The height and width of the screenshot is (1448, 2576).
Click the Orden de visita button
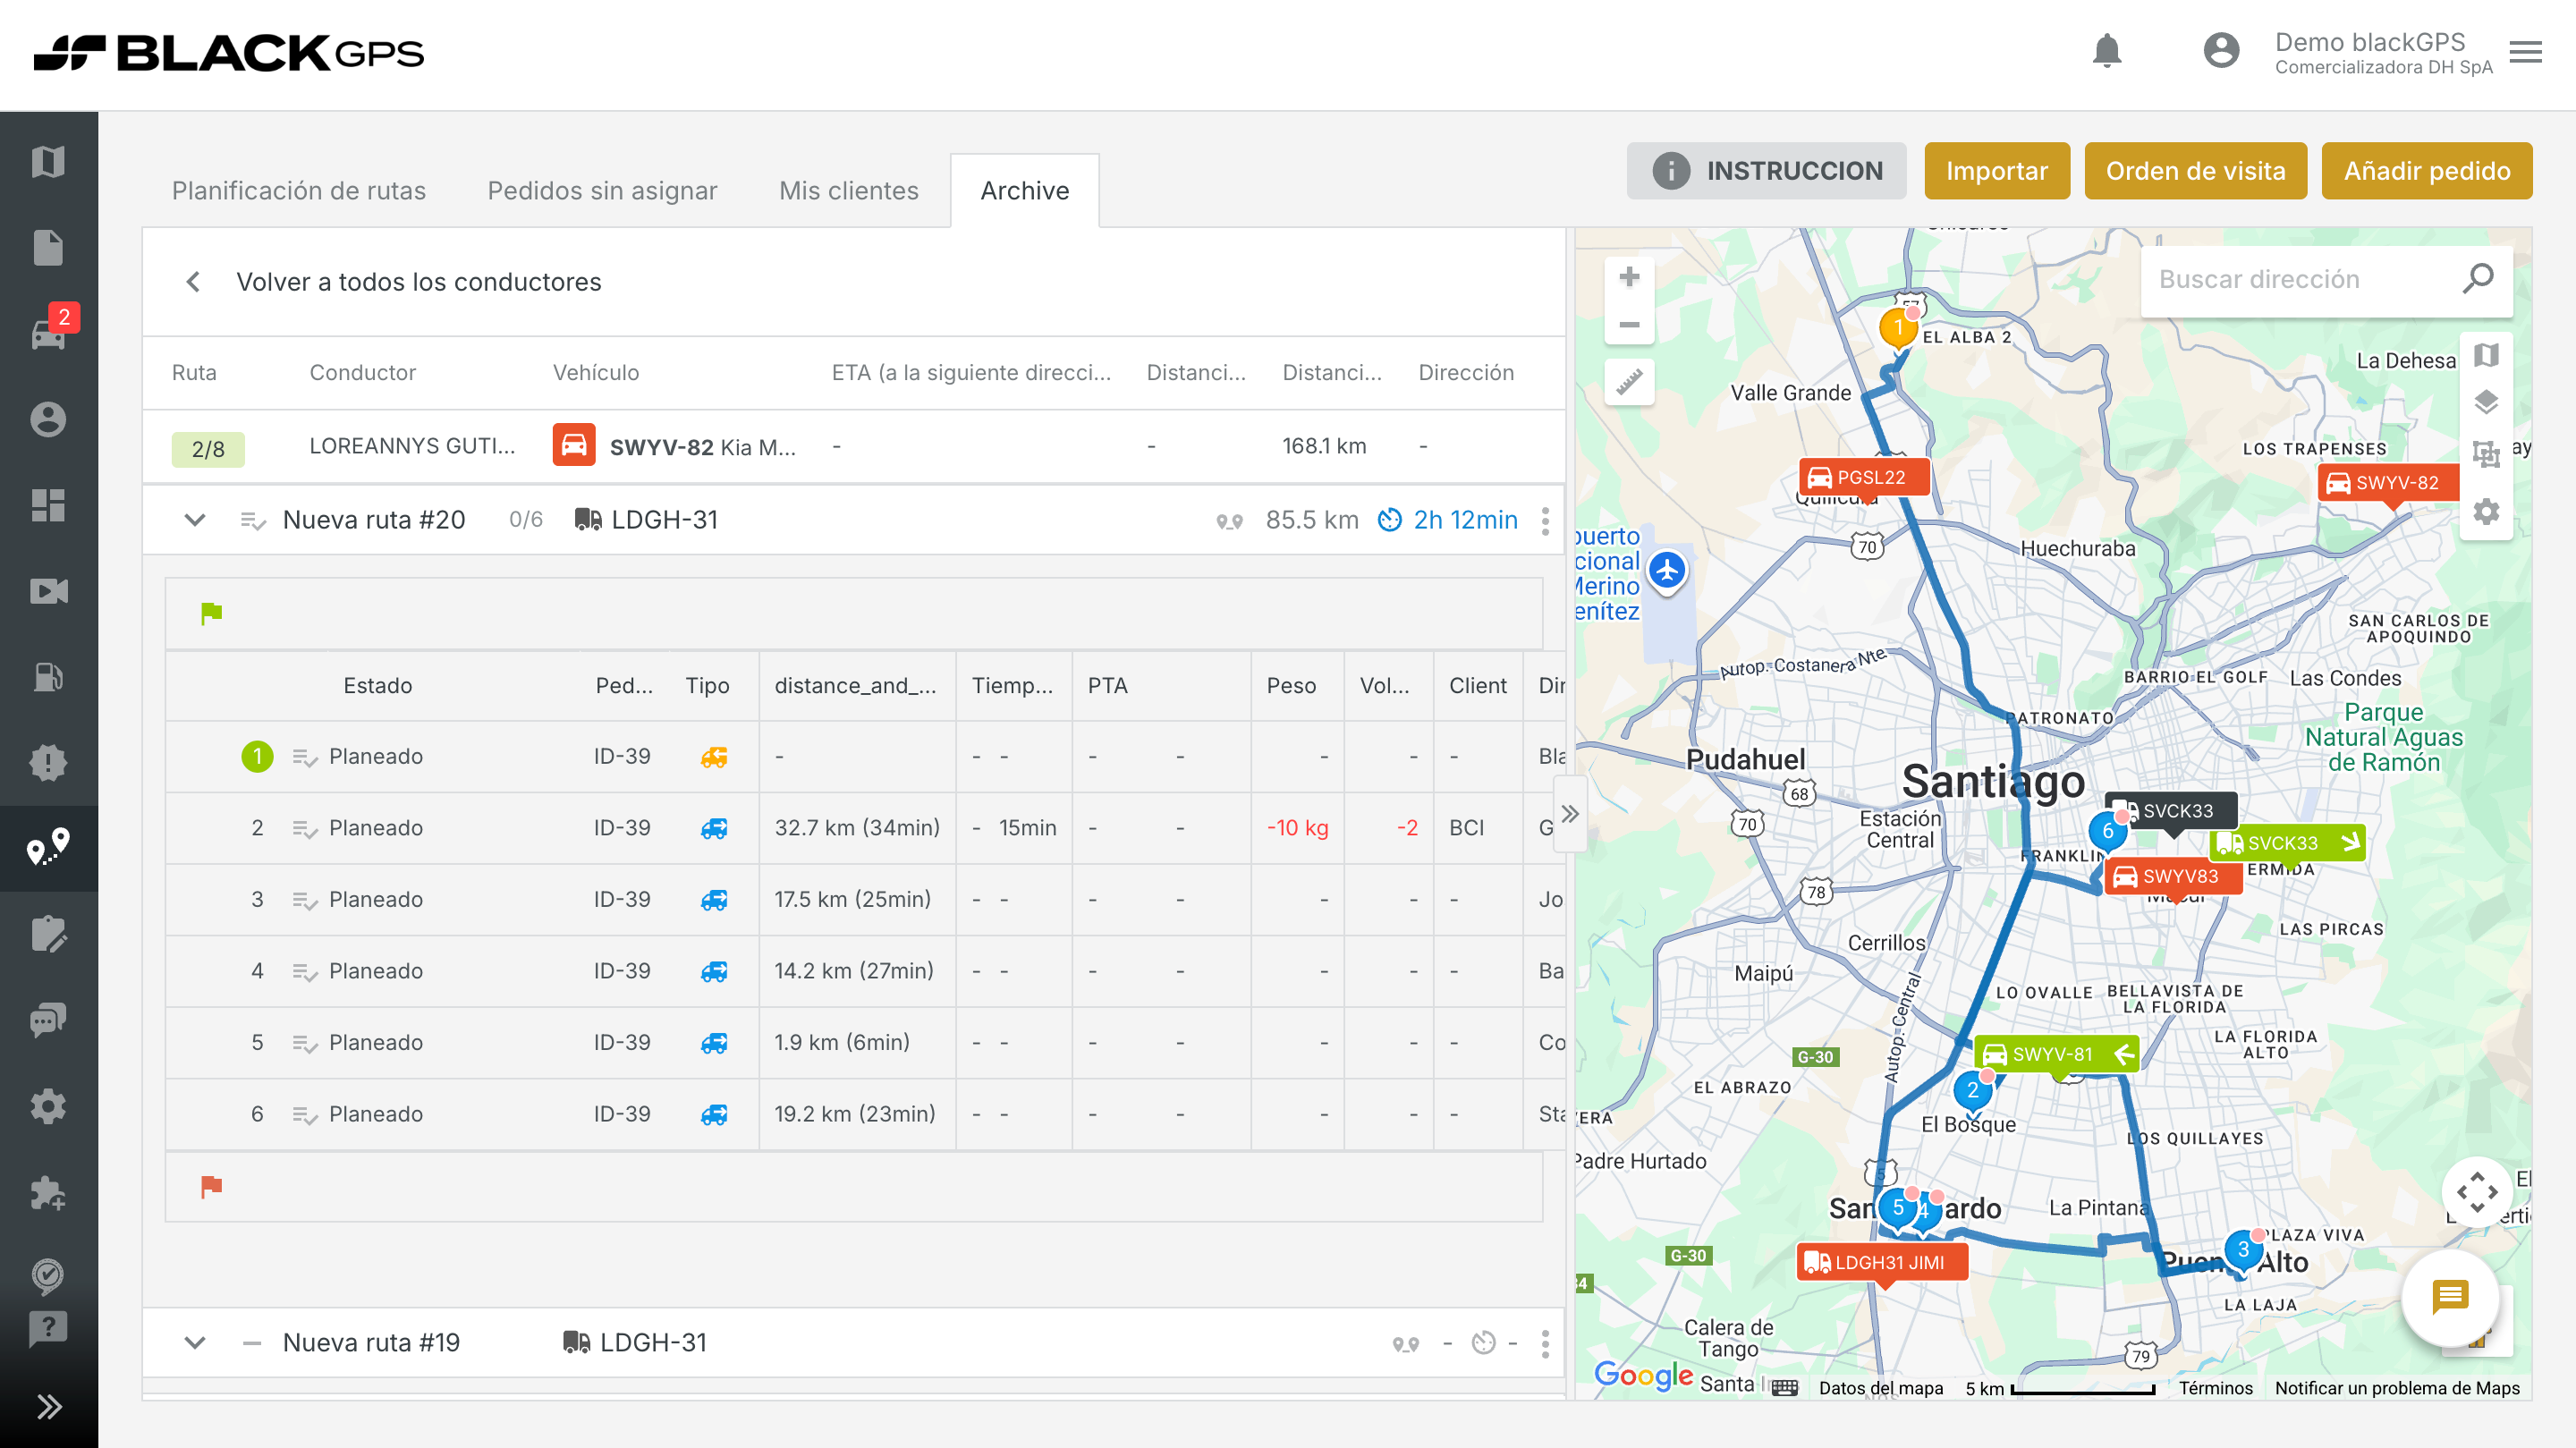2195,171
